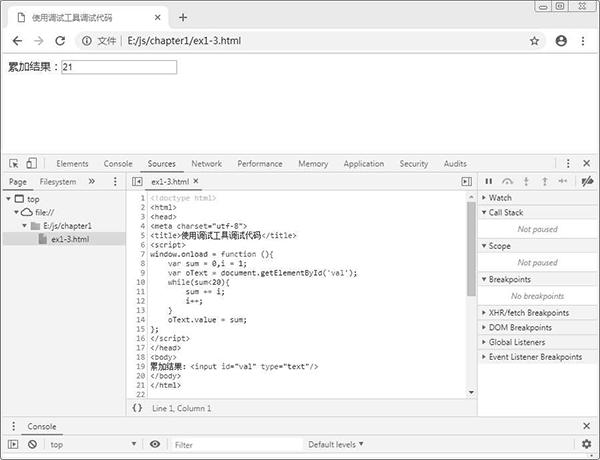Activate the inspect element picker
This screenshot has width=600, height=460.
tap(14, 164)
